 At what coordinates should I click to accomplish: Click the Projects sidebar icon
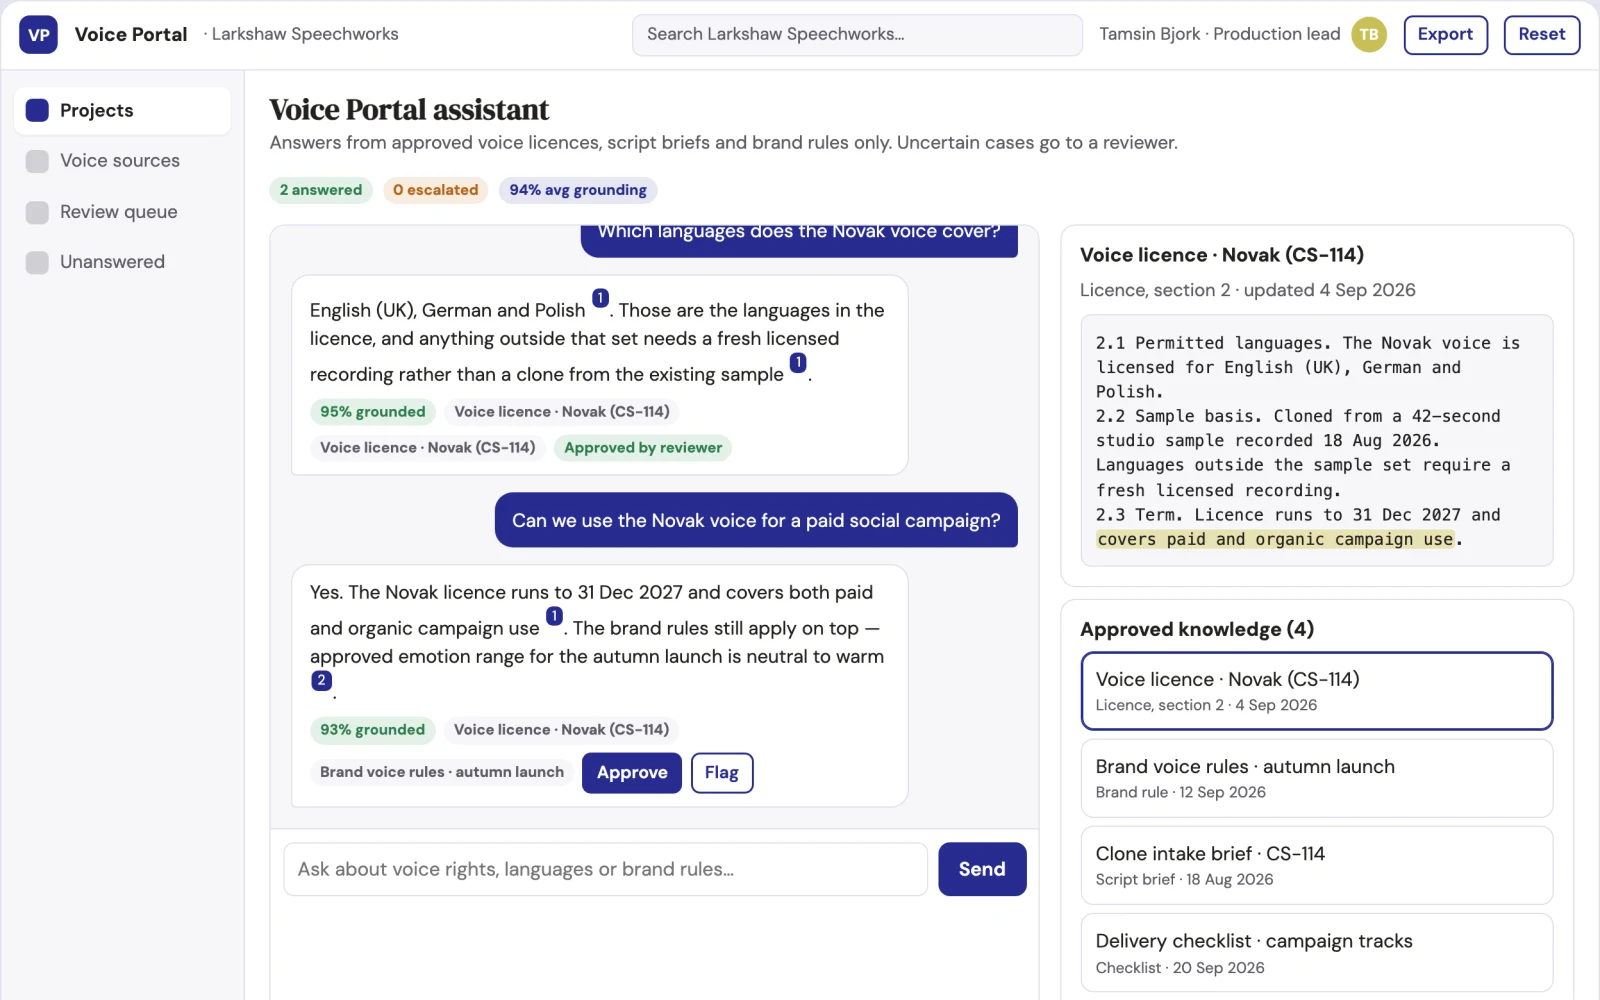point(37,110)
